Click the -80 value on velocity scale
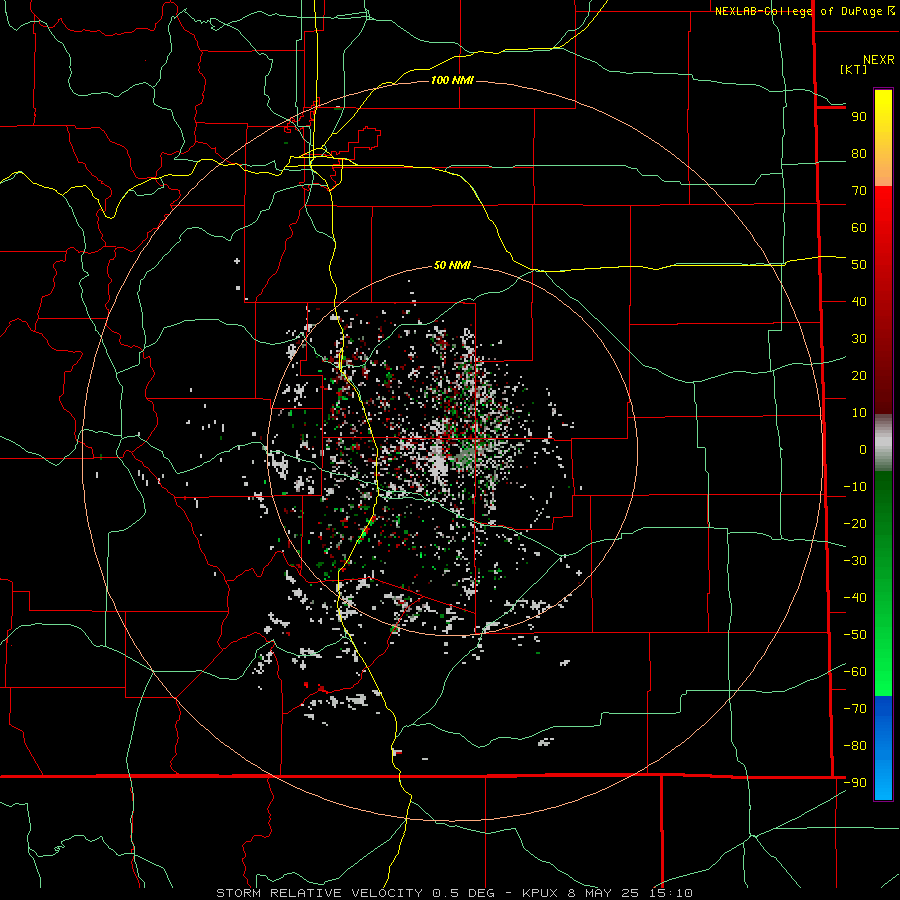Screen dimensions: 900x900 click(855, 746)
